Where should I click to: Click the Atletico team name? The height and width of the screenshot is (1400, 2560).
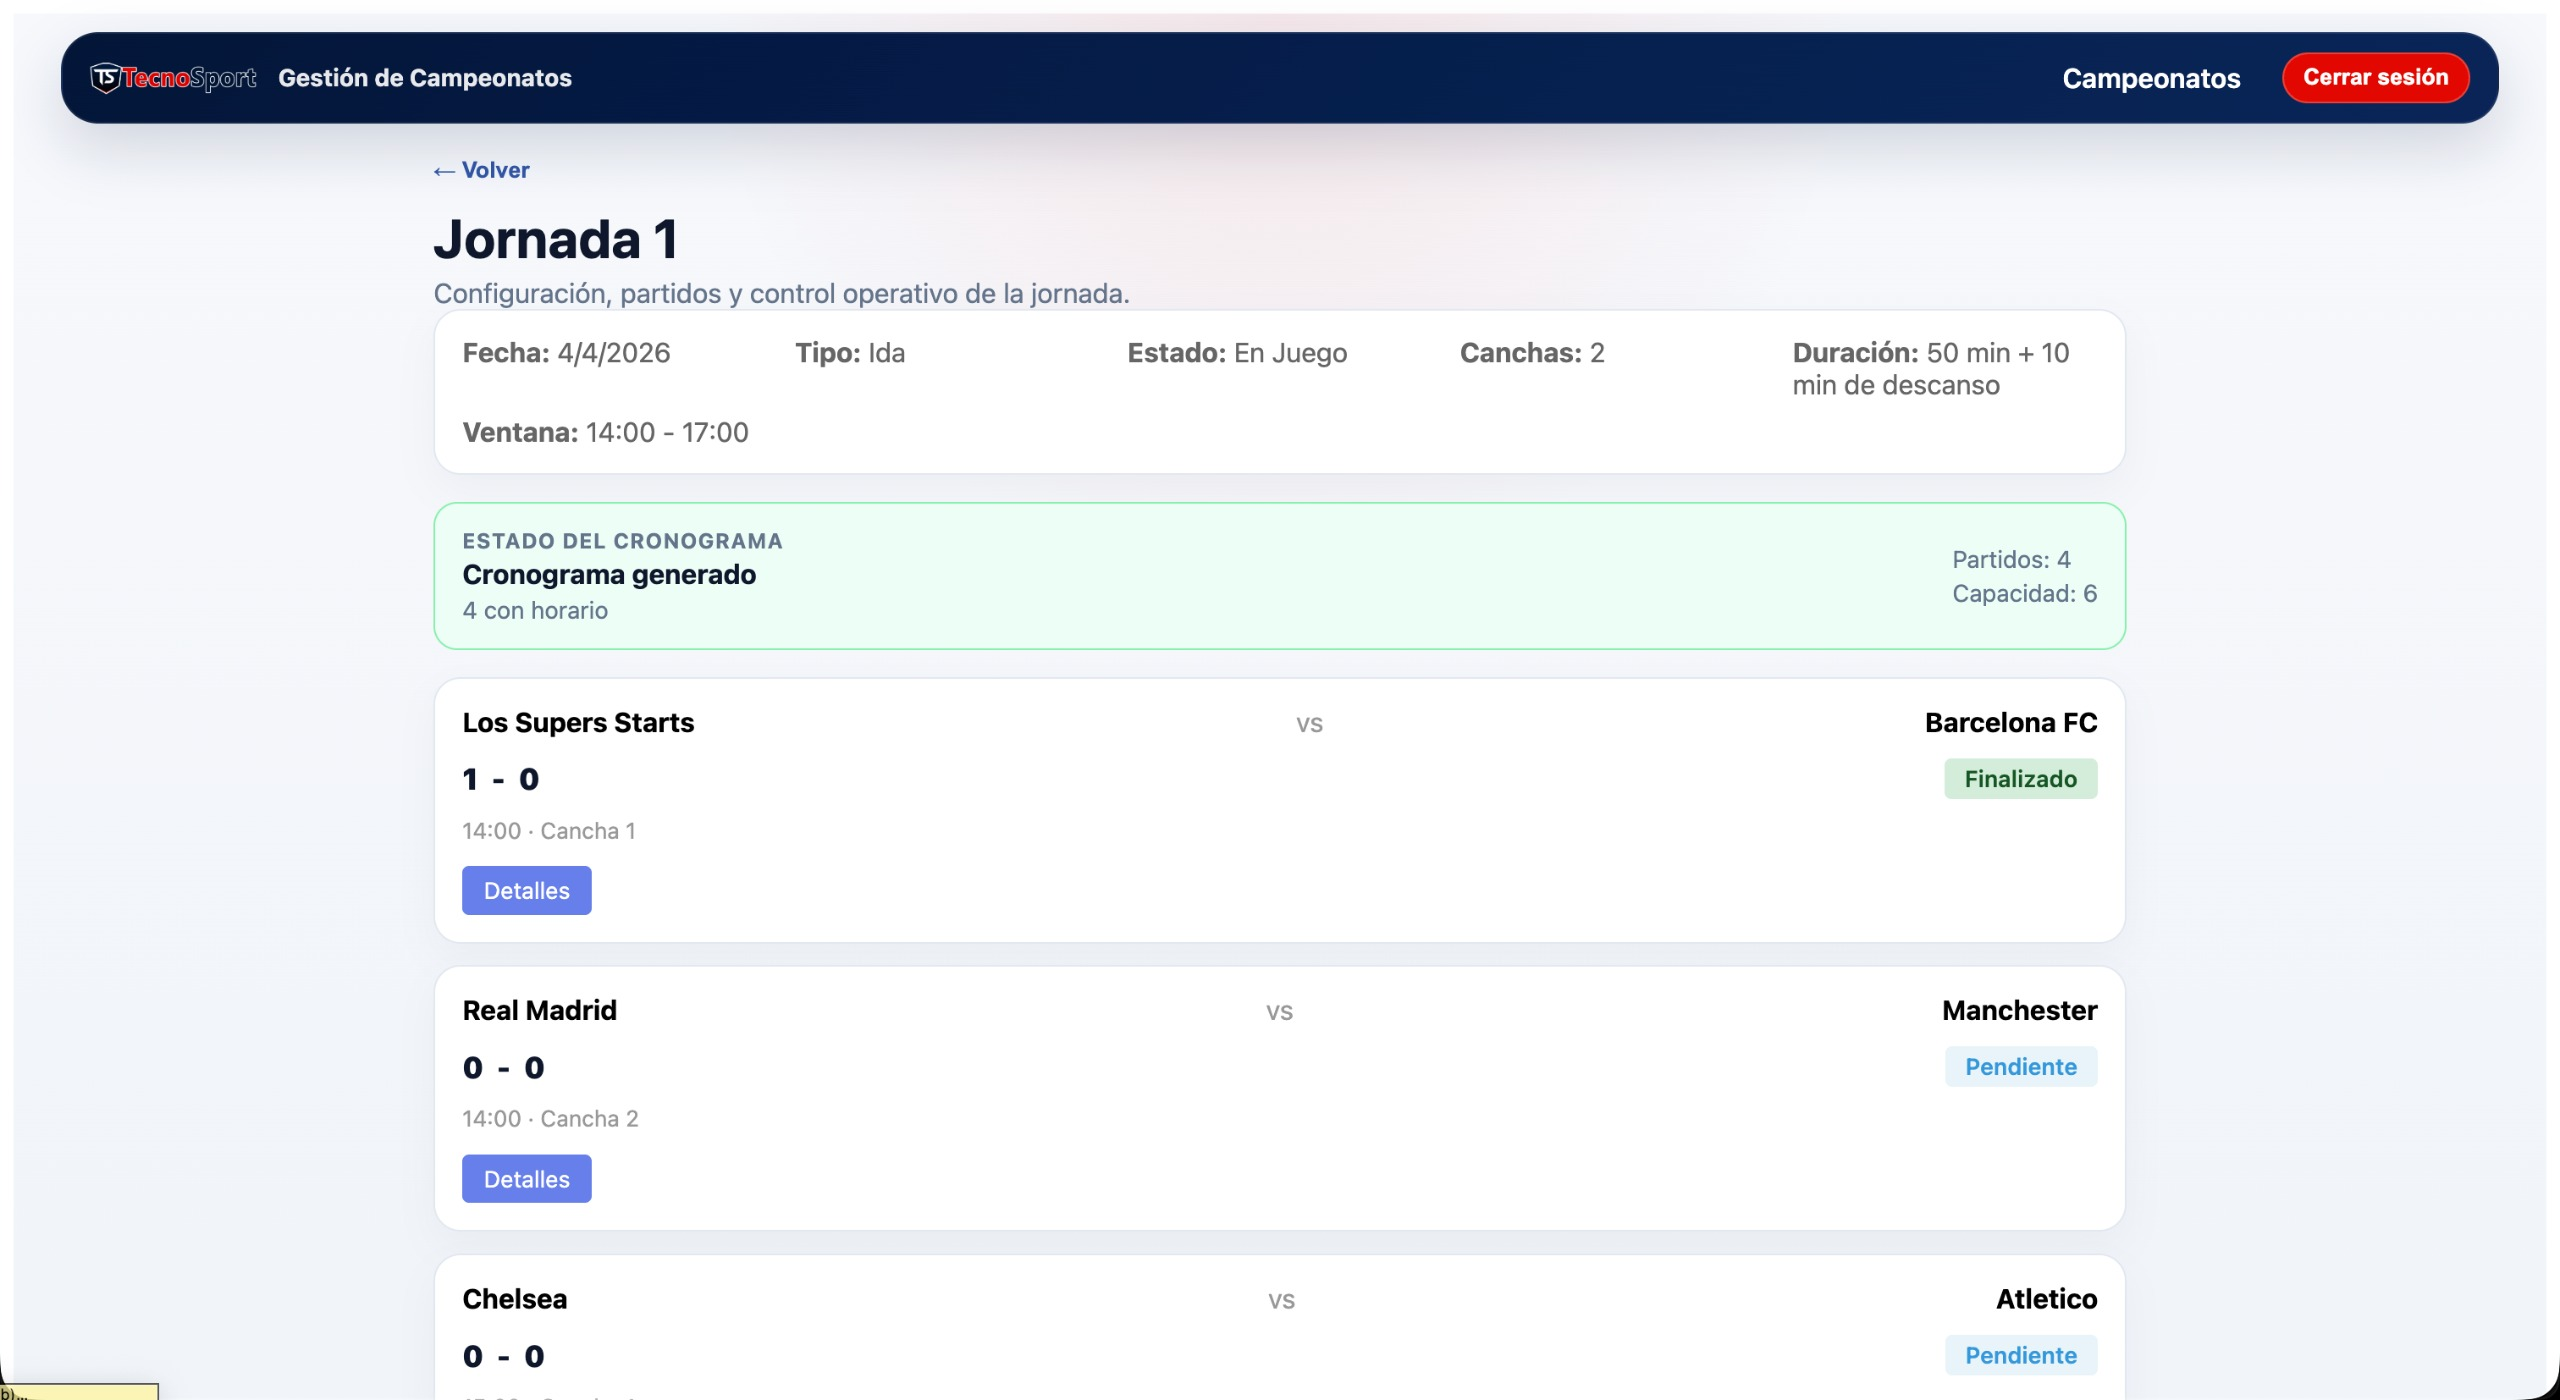pyautogui.click(x=2046, y=1299)
